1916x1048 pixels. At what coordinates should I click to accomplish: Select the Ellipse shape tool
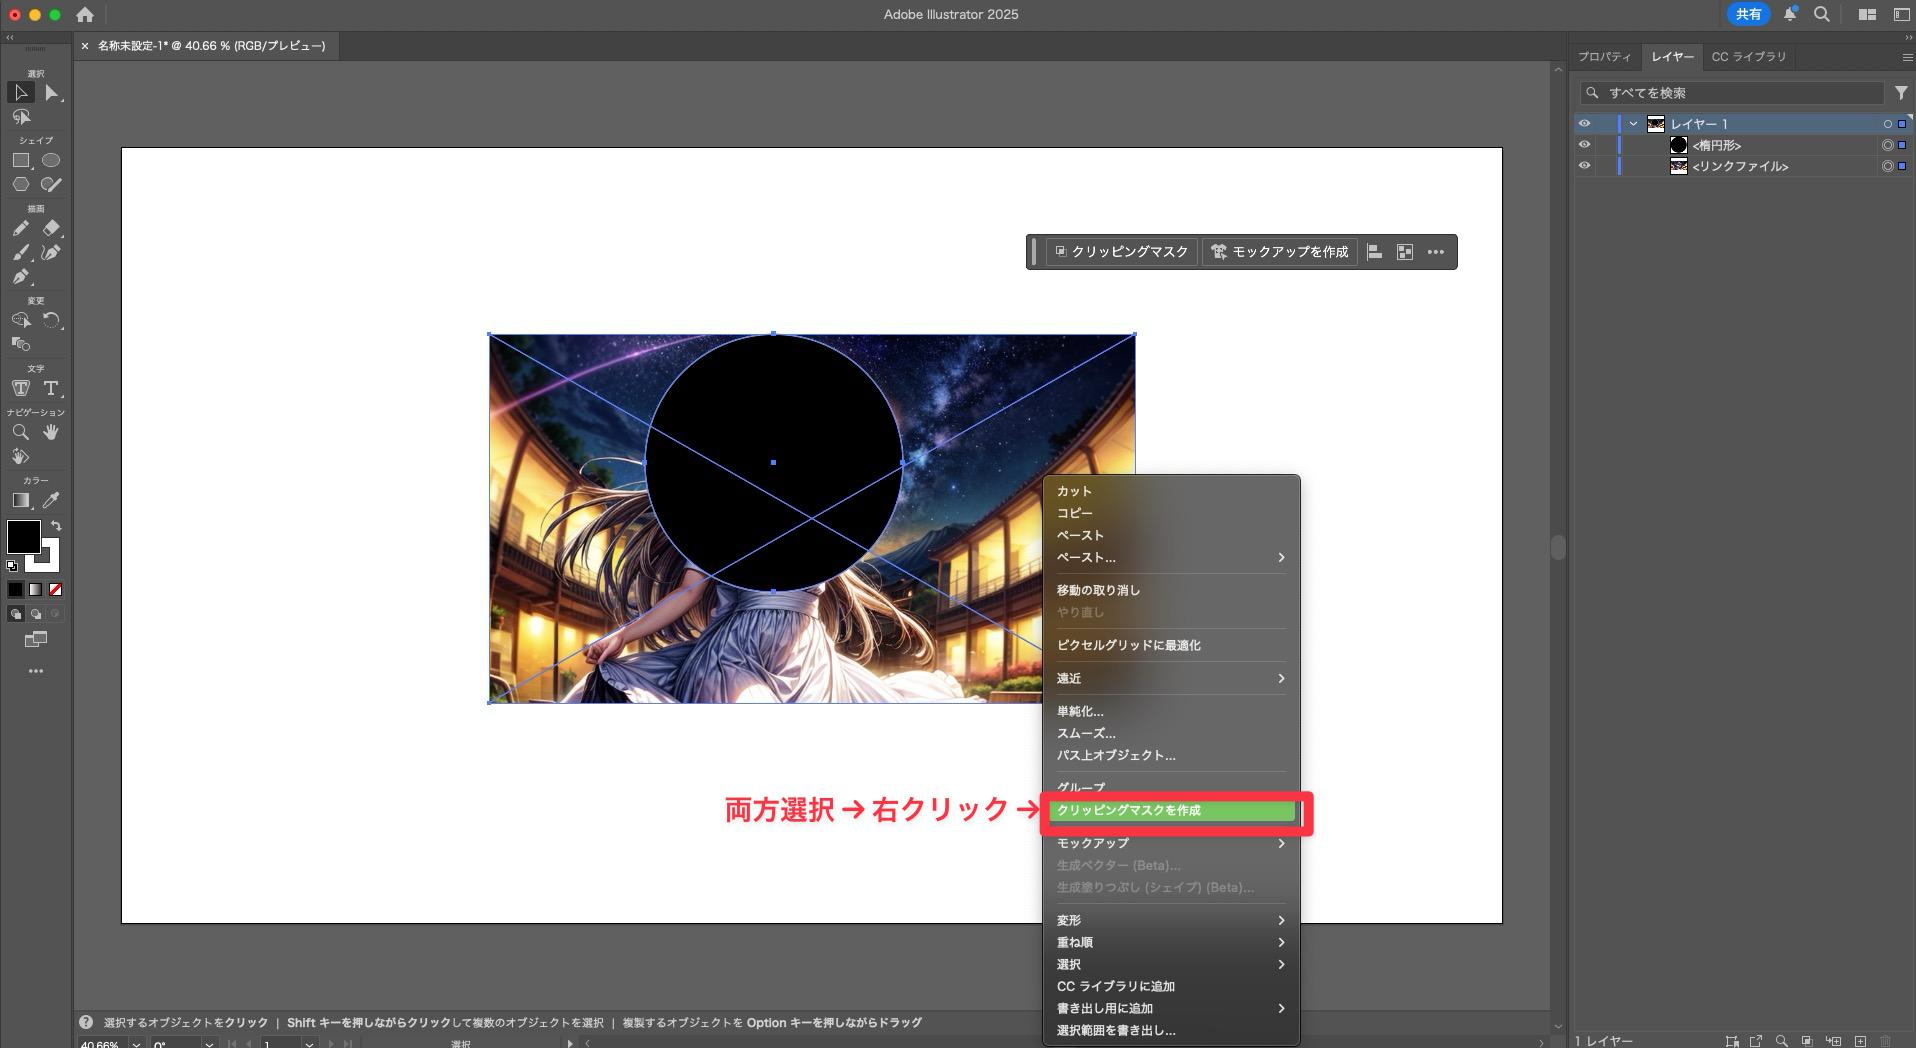(51, 160)
